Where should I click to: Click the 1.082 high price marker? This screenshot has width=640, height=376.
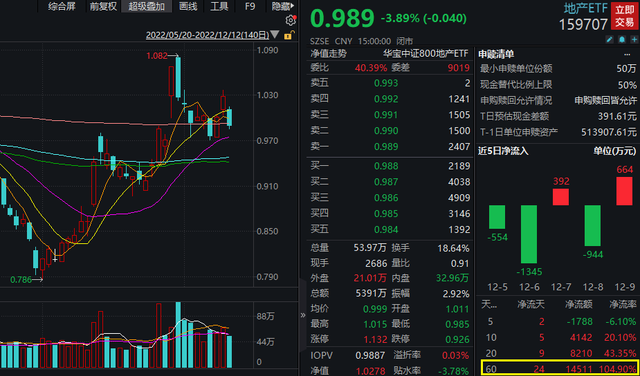pos(157,56)
